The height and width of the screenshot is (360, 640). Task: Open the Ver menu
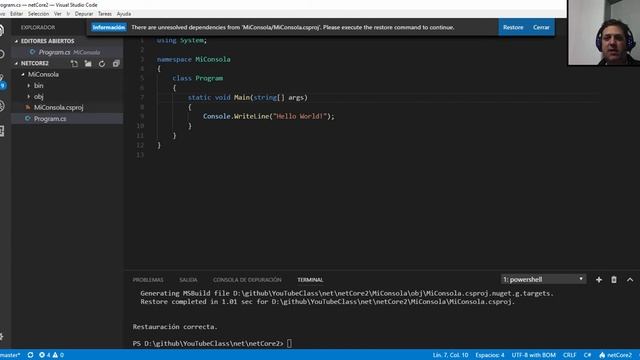coord(58,14)
